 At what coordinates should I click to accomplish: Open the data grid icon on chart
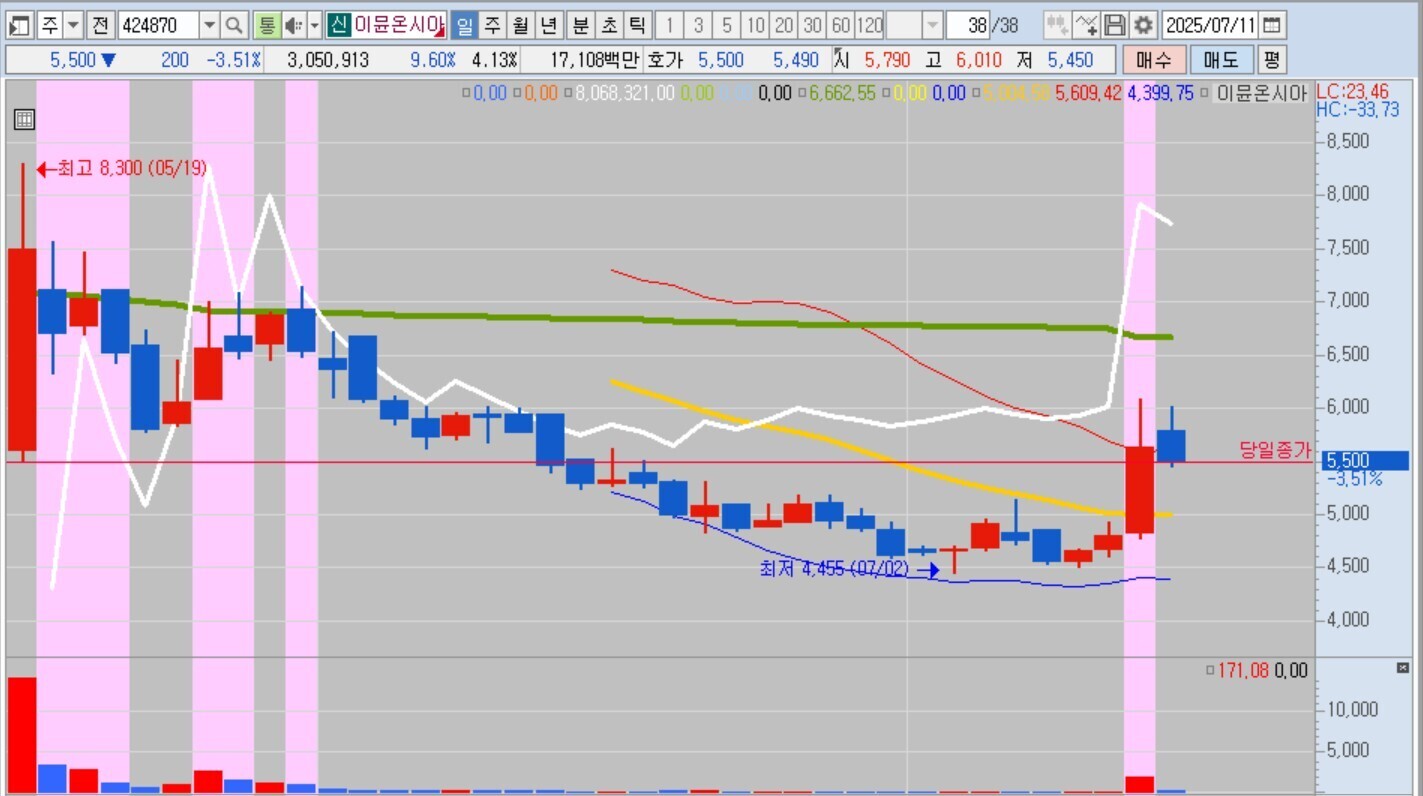click(24, 120)
